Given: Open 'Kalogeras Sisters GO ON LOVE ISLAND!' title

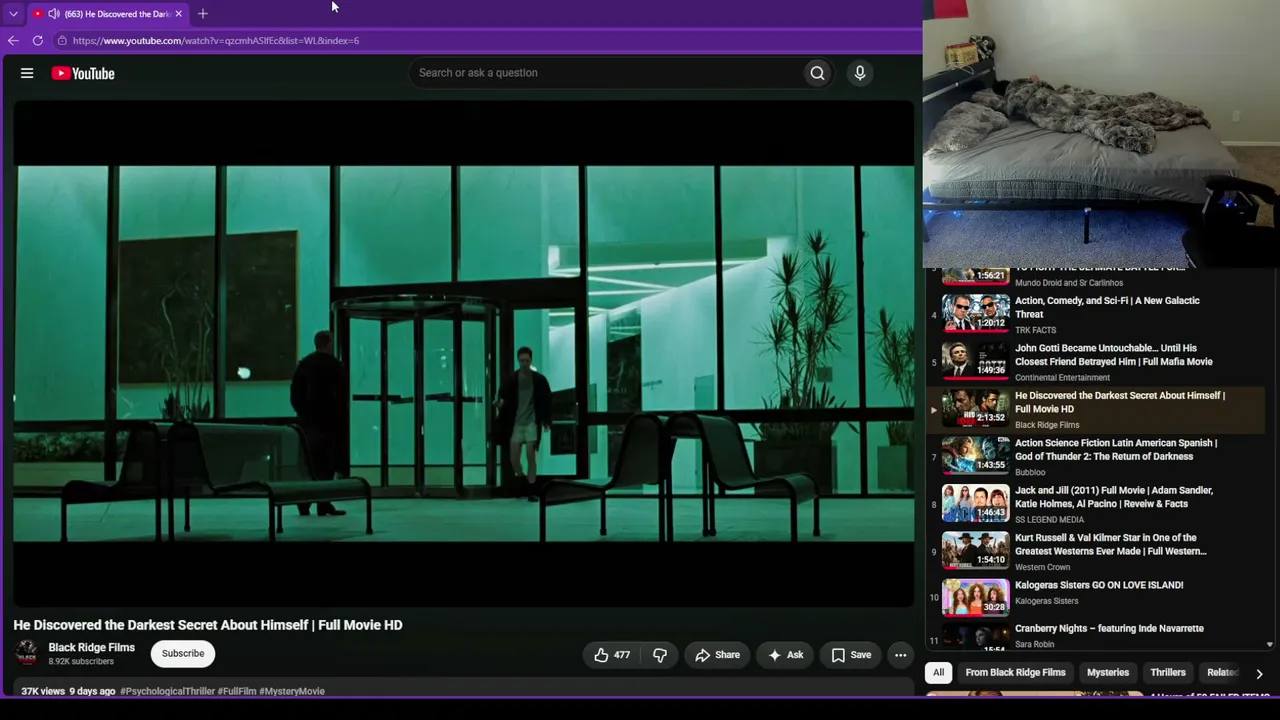Looking at the screenshot, I should point(1099,585).
